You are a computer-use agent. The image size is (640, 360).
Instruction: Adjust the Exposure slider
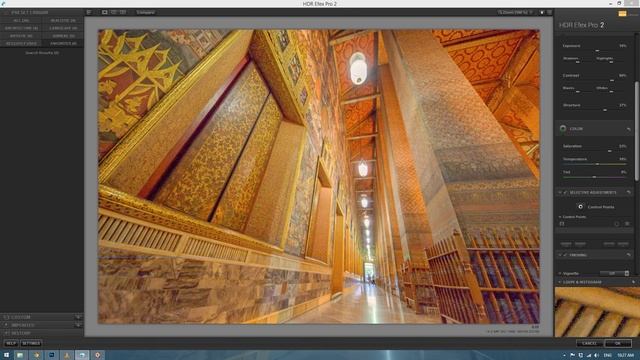coord(594,50)
